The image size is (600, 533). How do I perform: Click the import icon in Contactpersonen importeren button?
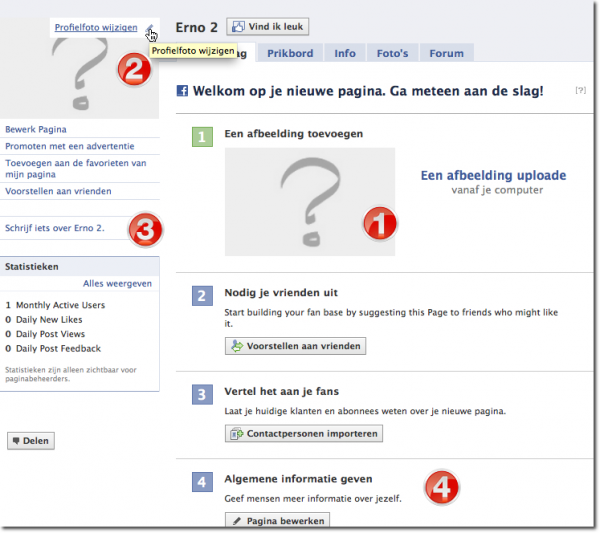236,434
